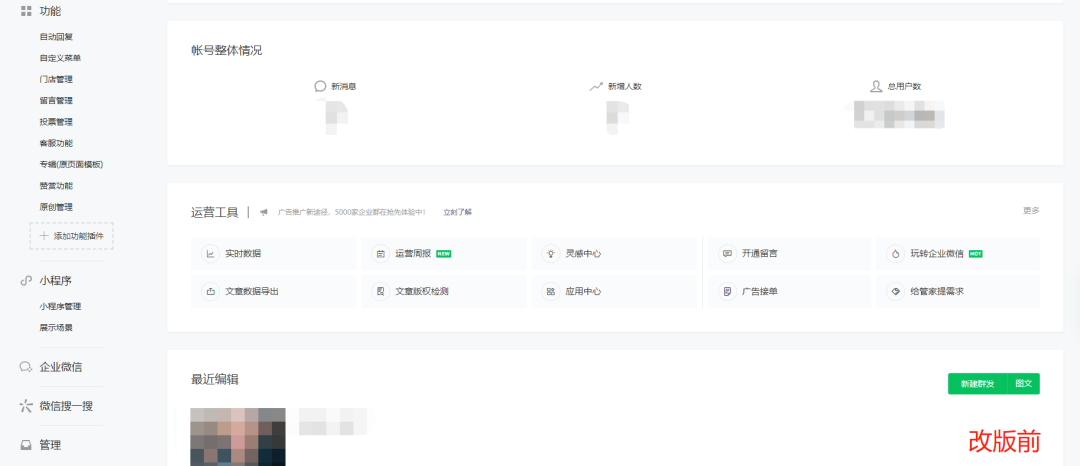Open the 灵感中心 tool tile
Image resolution: width=1080 pixels, height=466 pixels.
(x=614, y=253)
